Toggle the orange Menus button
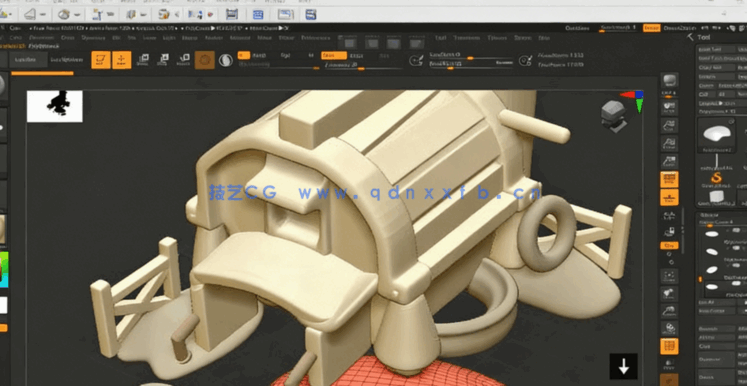 (x=651, y=28)
